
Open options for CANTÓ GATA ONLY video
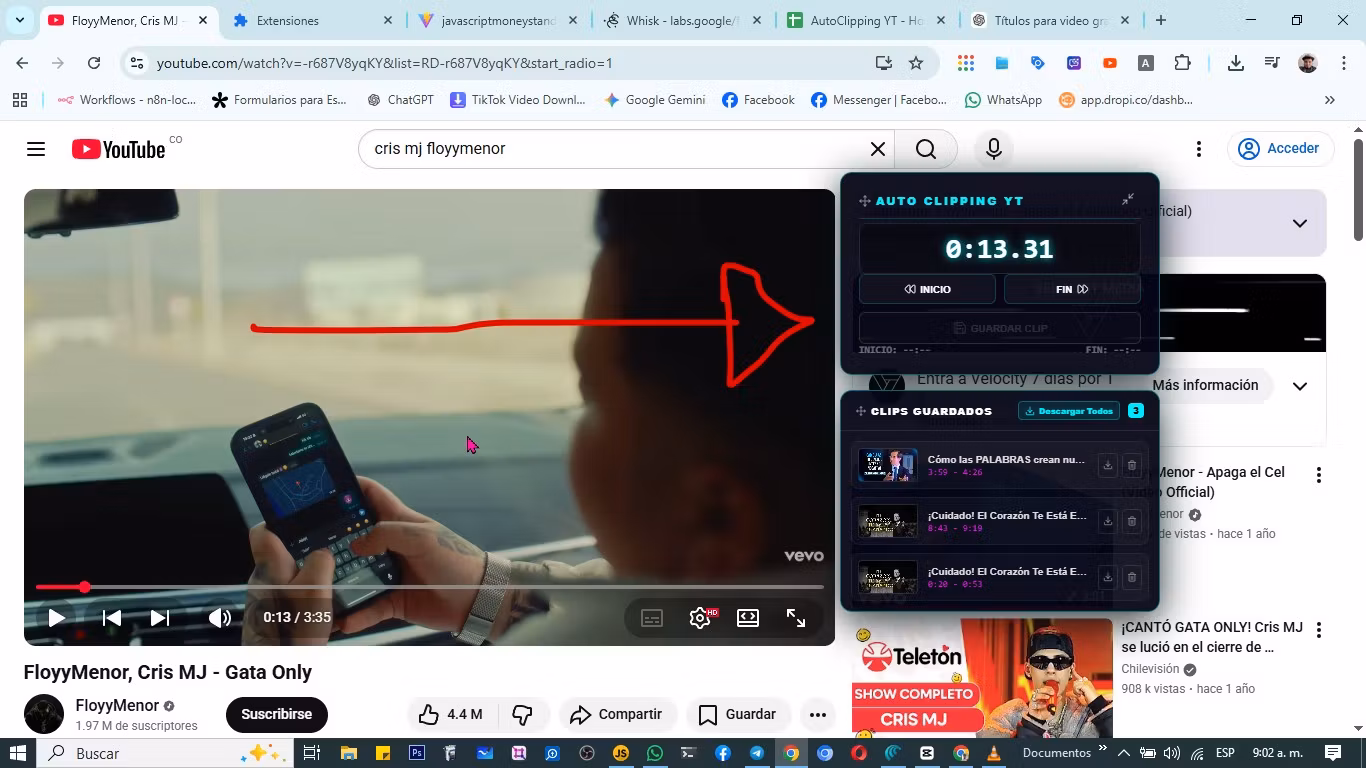1319,630
